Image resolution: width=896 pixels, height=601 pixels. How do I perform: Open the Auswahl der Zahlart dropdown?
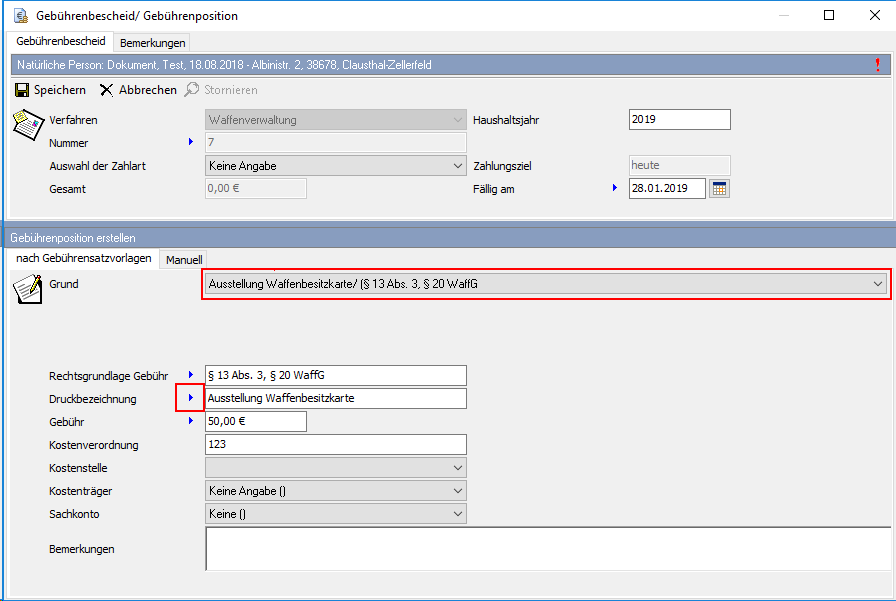click(x=457, y=166)
